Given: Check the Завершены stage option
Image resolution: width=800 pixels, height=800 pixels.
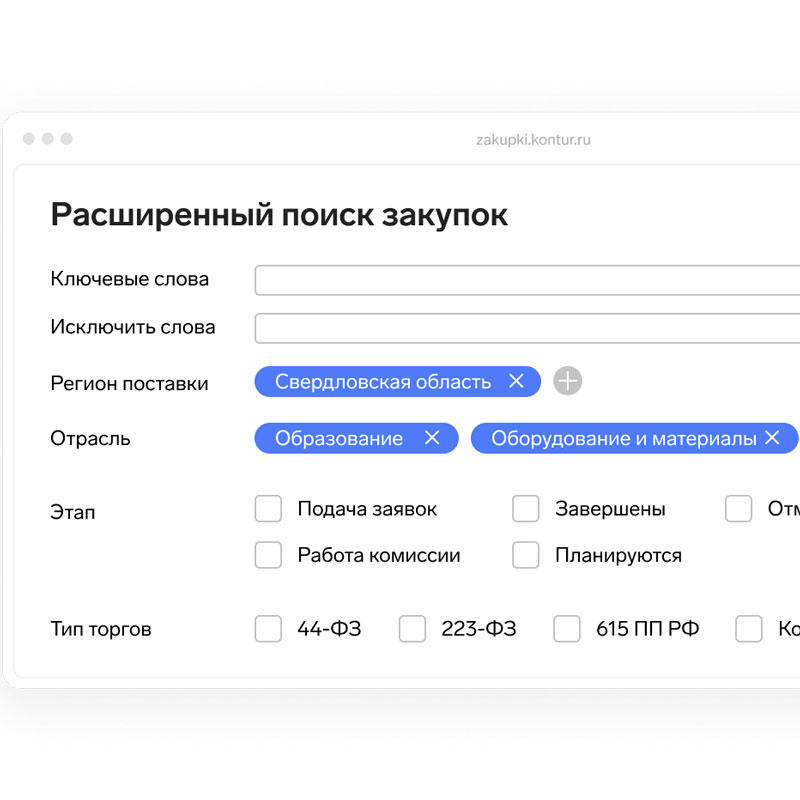Looking at the screenshot, I should (526, 509).
